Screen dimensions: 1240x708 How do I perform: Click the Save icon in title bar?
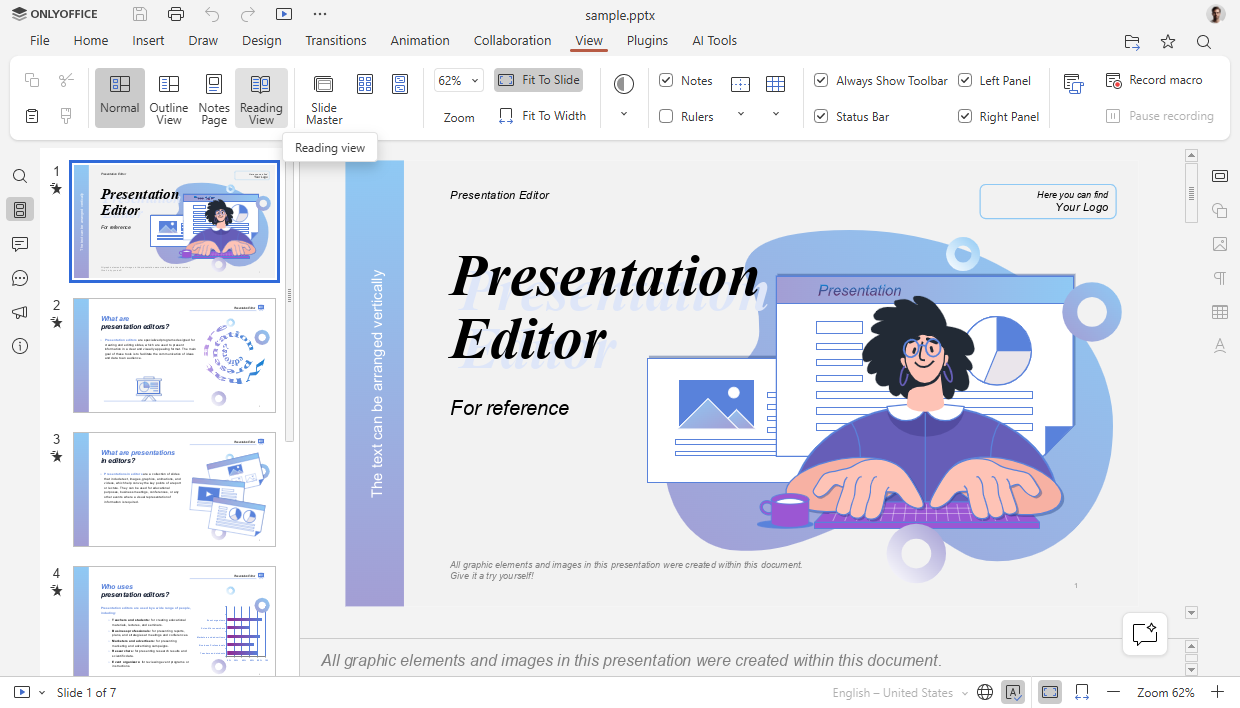pyautogui.click(x=140, y=14)
